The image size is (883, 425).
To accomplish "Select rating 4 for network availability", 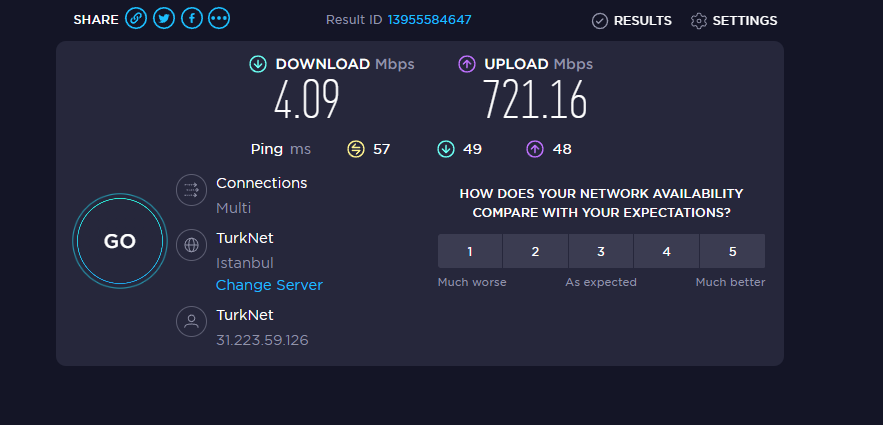I will pos(667,251).
